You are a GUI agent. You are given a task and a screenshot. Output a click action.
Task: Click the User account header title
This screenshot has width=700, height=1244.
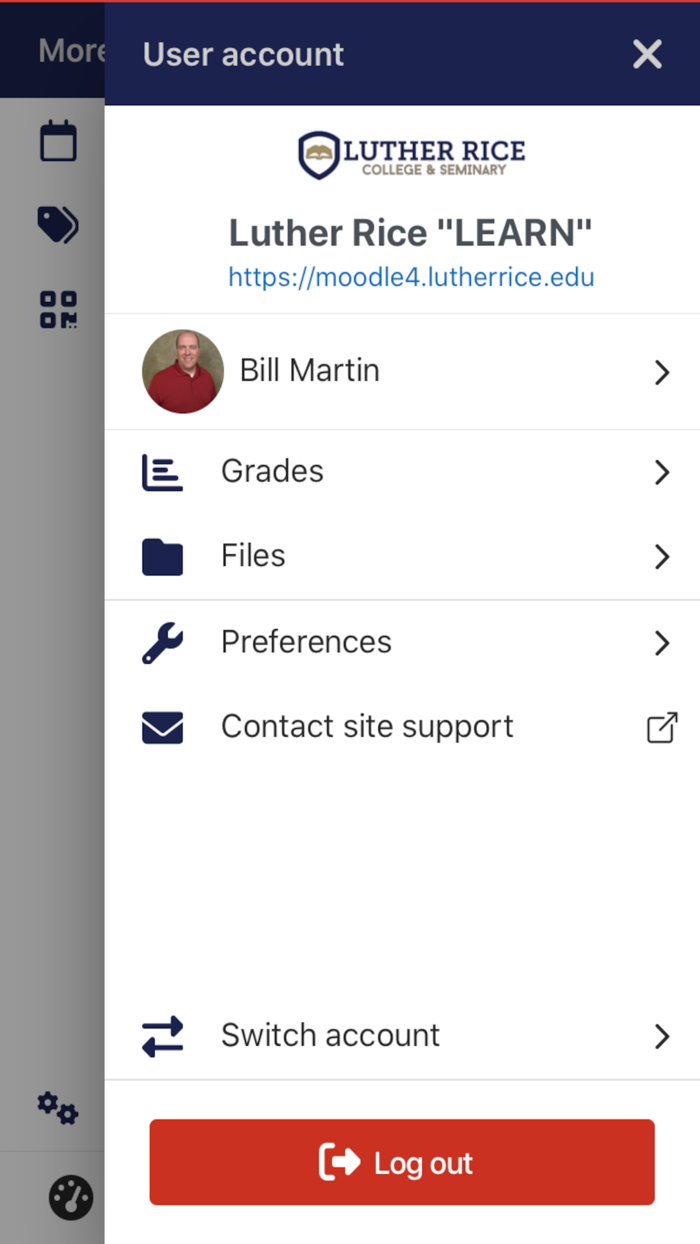pos(243,55)
